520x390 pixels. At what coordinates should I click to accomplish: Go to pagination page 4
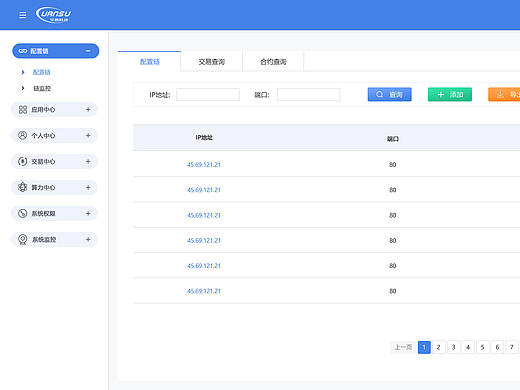coord(468,347)
